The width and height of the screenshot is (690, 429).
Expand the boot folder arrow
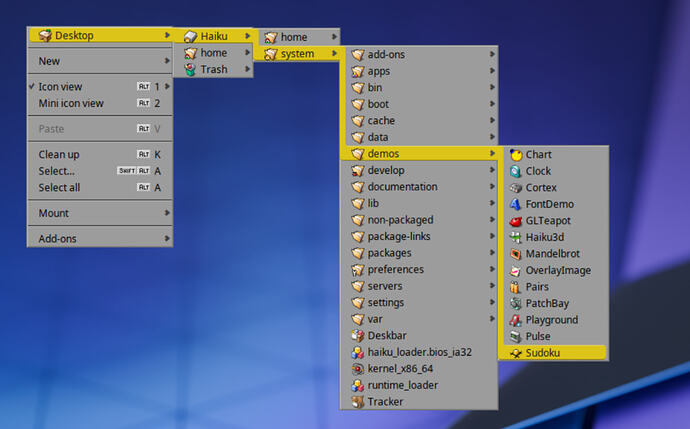(x=492, y=104)
